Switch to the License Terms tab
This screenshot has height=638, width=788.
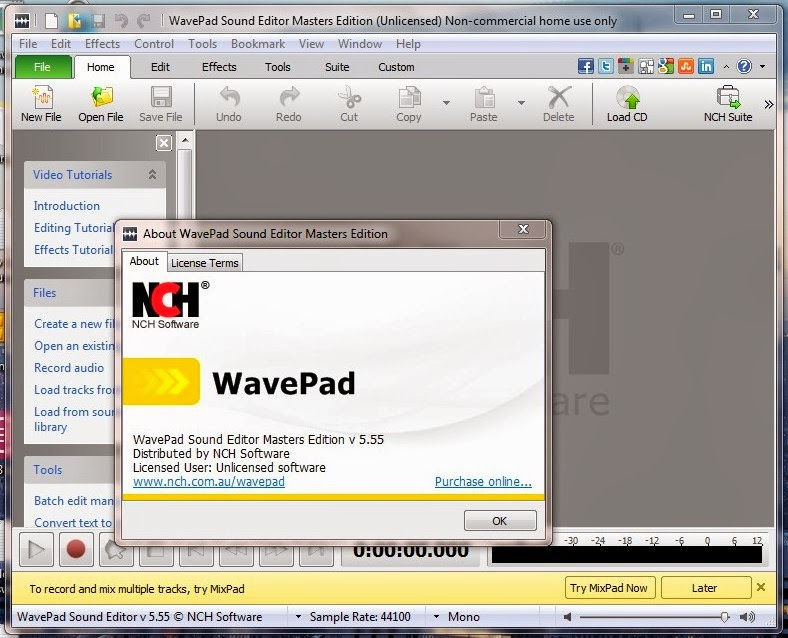click(205, 263)
